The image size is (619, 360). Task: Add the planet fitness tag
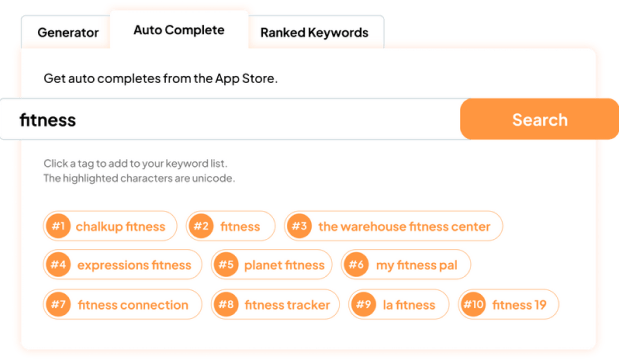coord(272,264)
